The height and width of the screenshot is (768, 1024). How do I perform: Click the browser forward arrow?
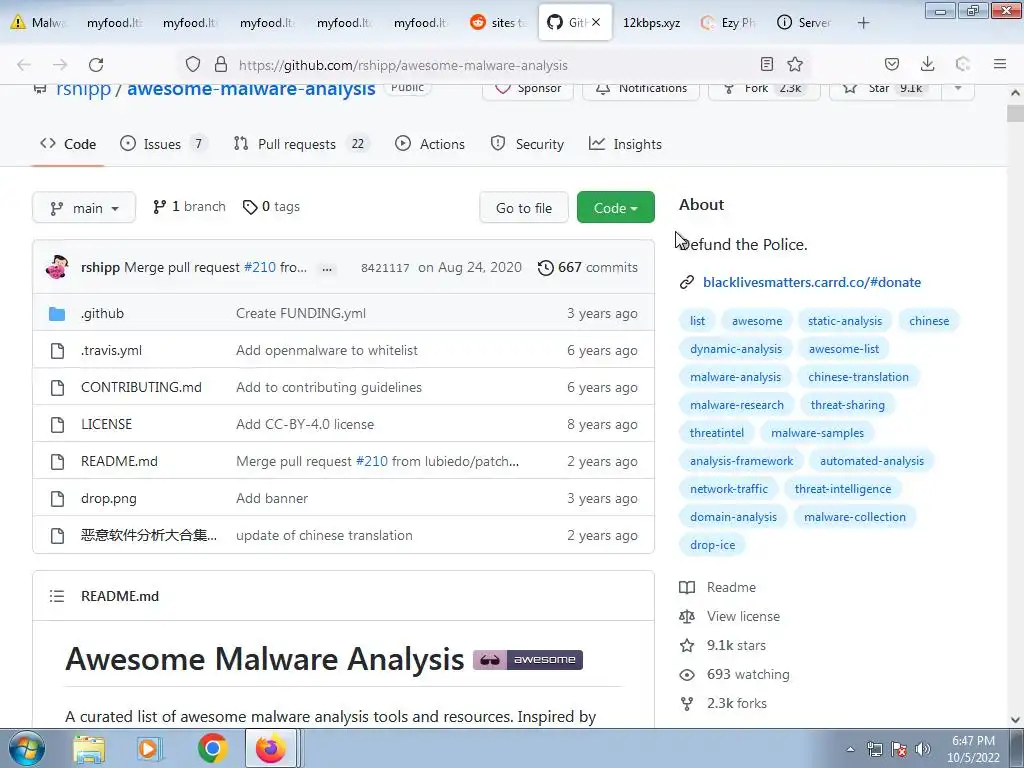tap(60, 65)
